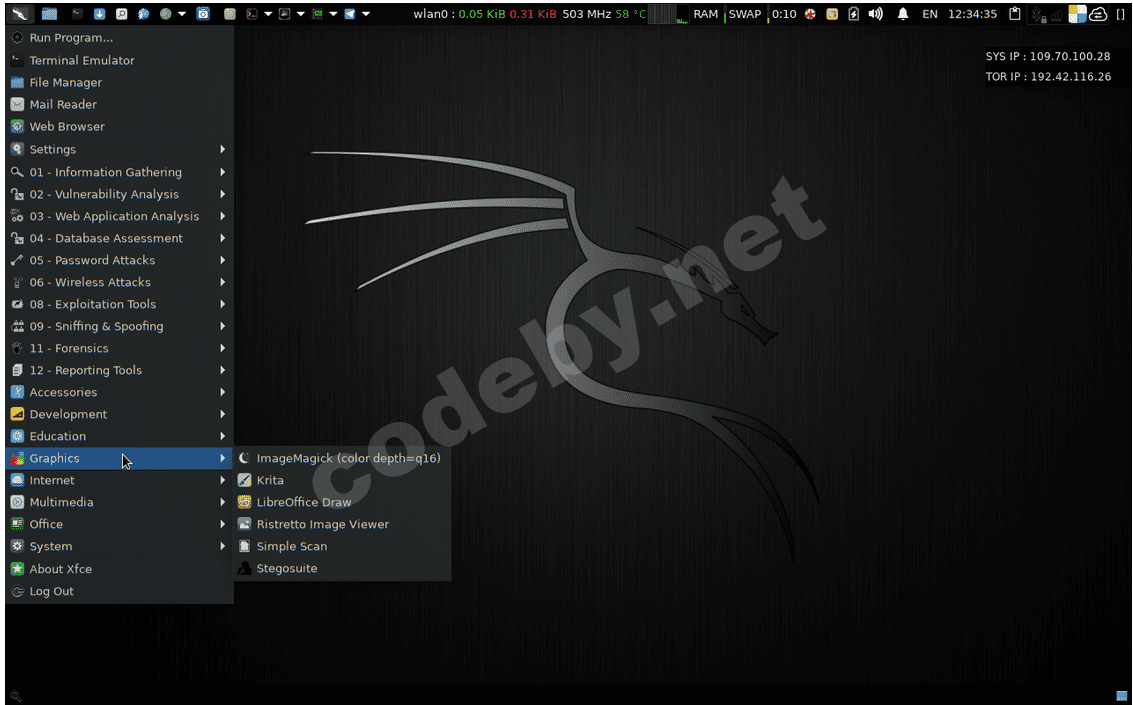Viewport: 1133px width, 705px height.
Task: Click the yellow chip hardware tray icon
Action: pyautogui.click(x=832, y=14)
